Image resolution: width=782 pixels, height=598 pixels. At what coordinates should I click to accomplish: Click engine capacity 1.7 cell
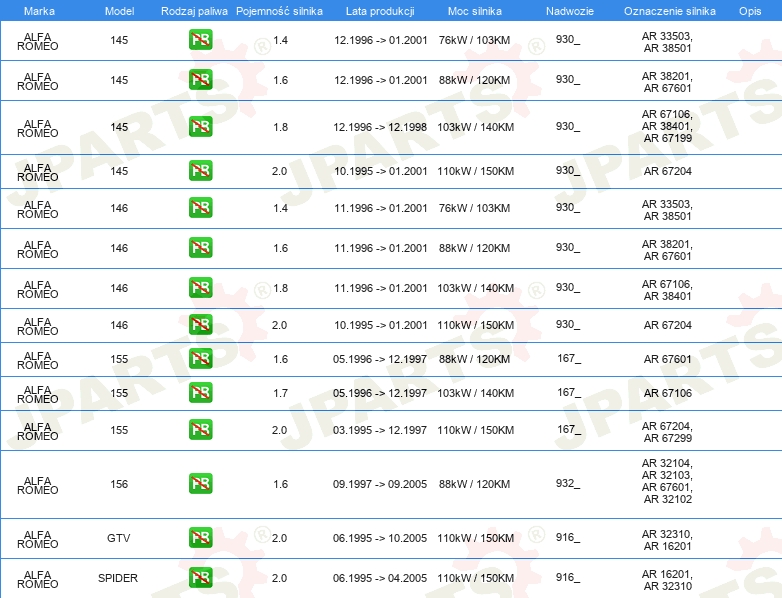tap(280, 393)
